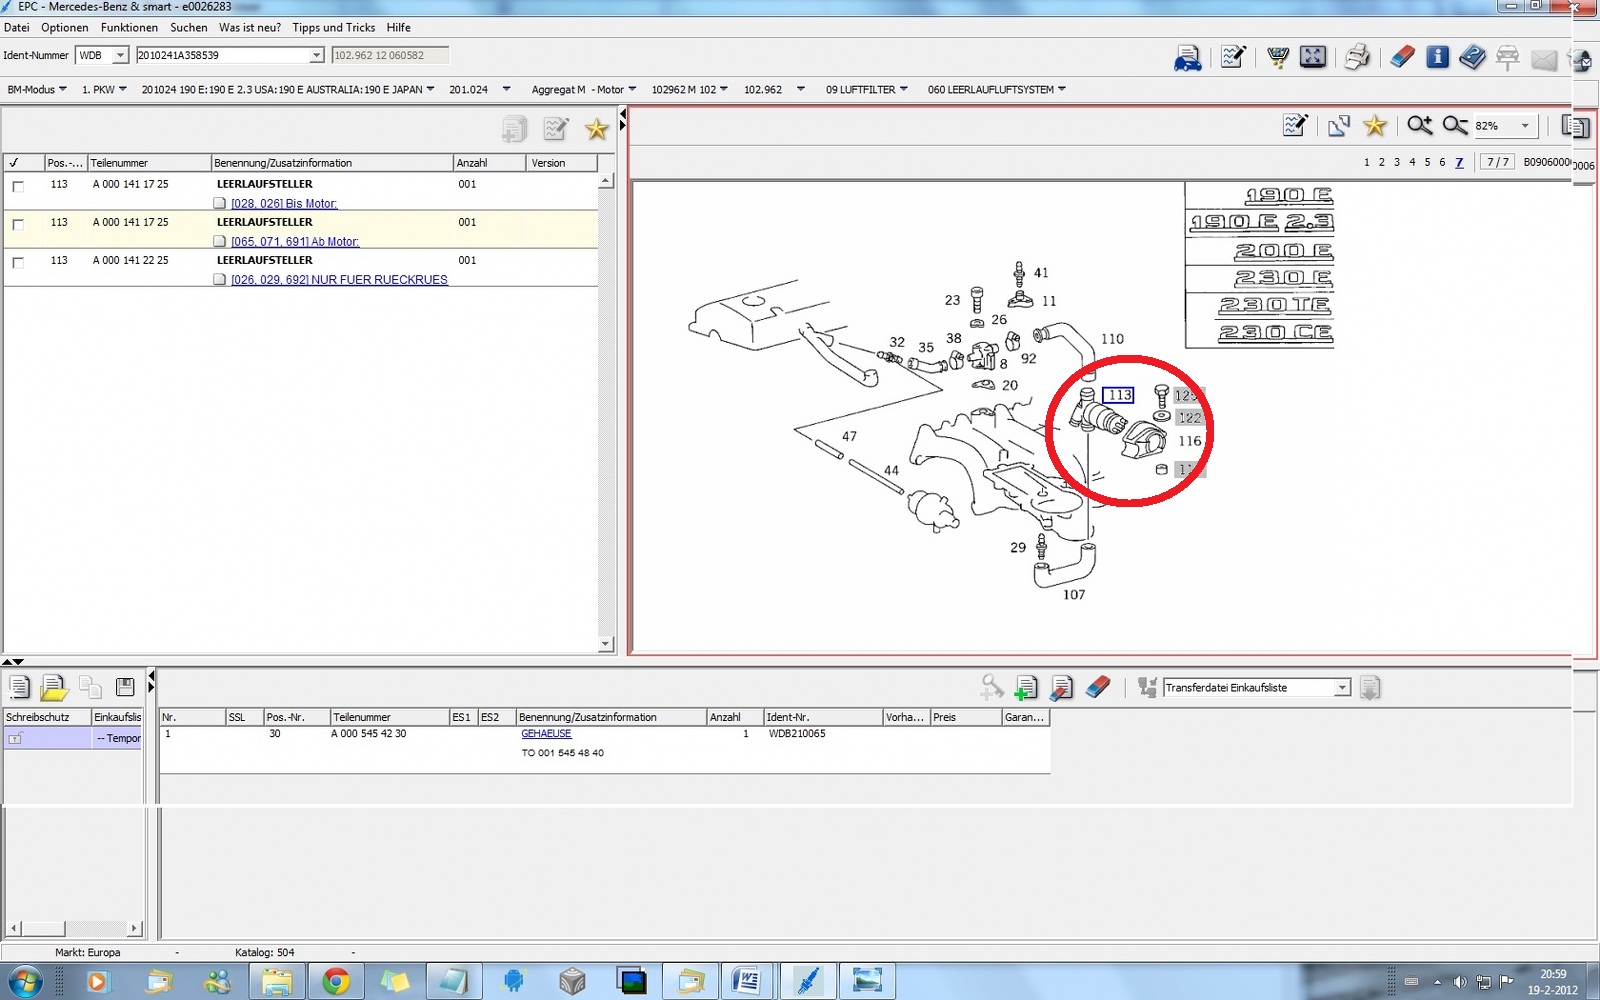Screen dimensions: 1600x1000
Task: Click the ident number input field
Action: pyautogui.click(x=221, y=55)
